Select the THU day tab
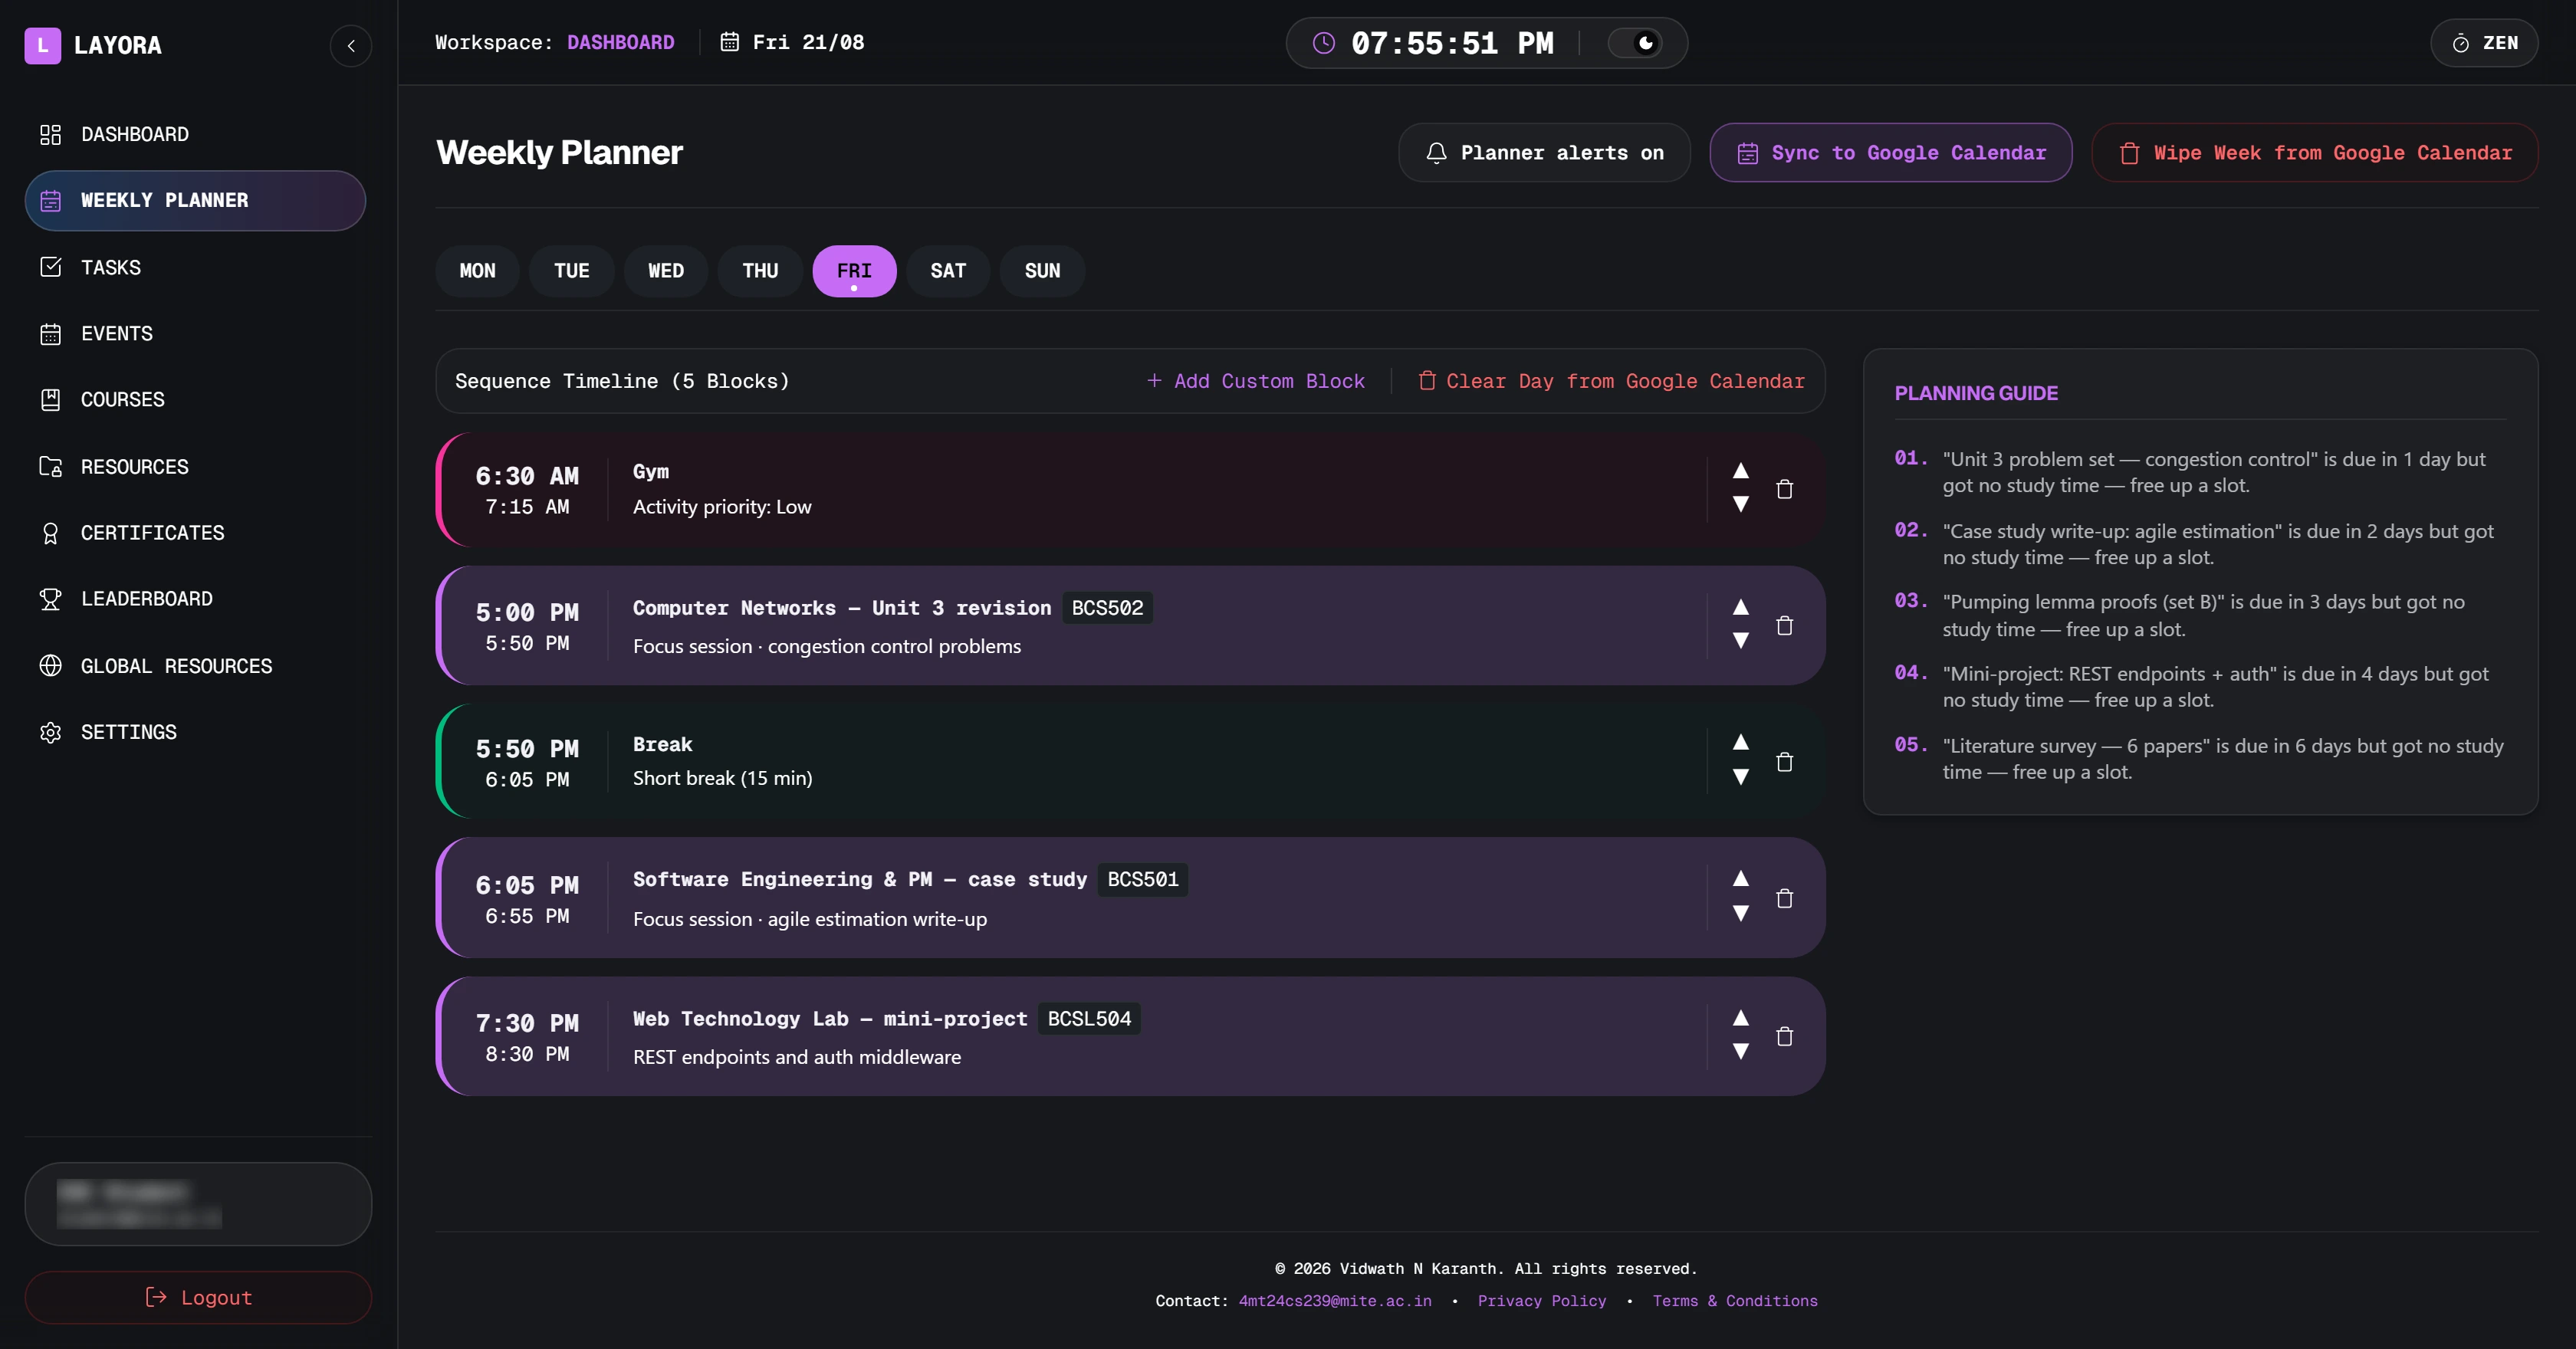The image size is (2576, 1349). [x=760, y=271]
